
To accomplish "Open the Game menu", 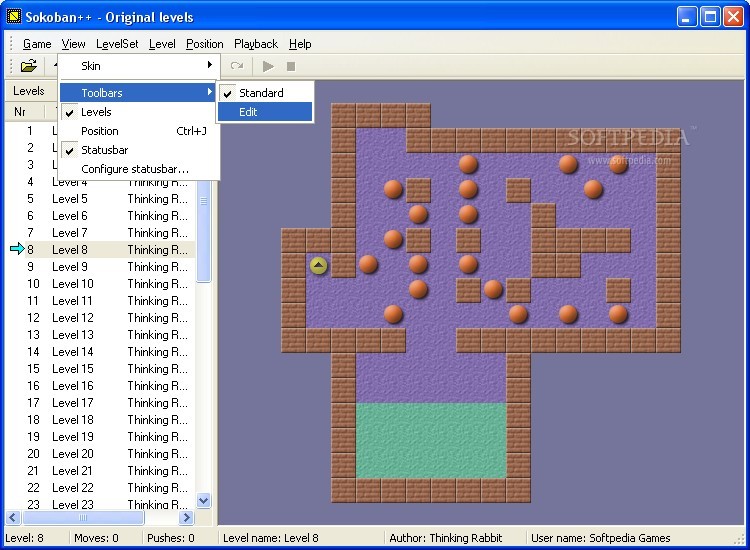I will [37, 44].
